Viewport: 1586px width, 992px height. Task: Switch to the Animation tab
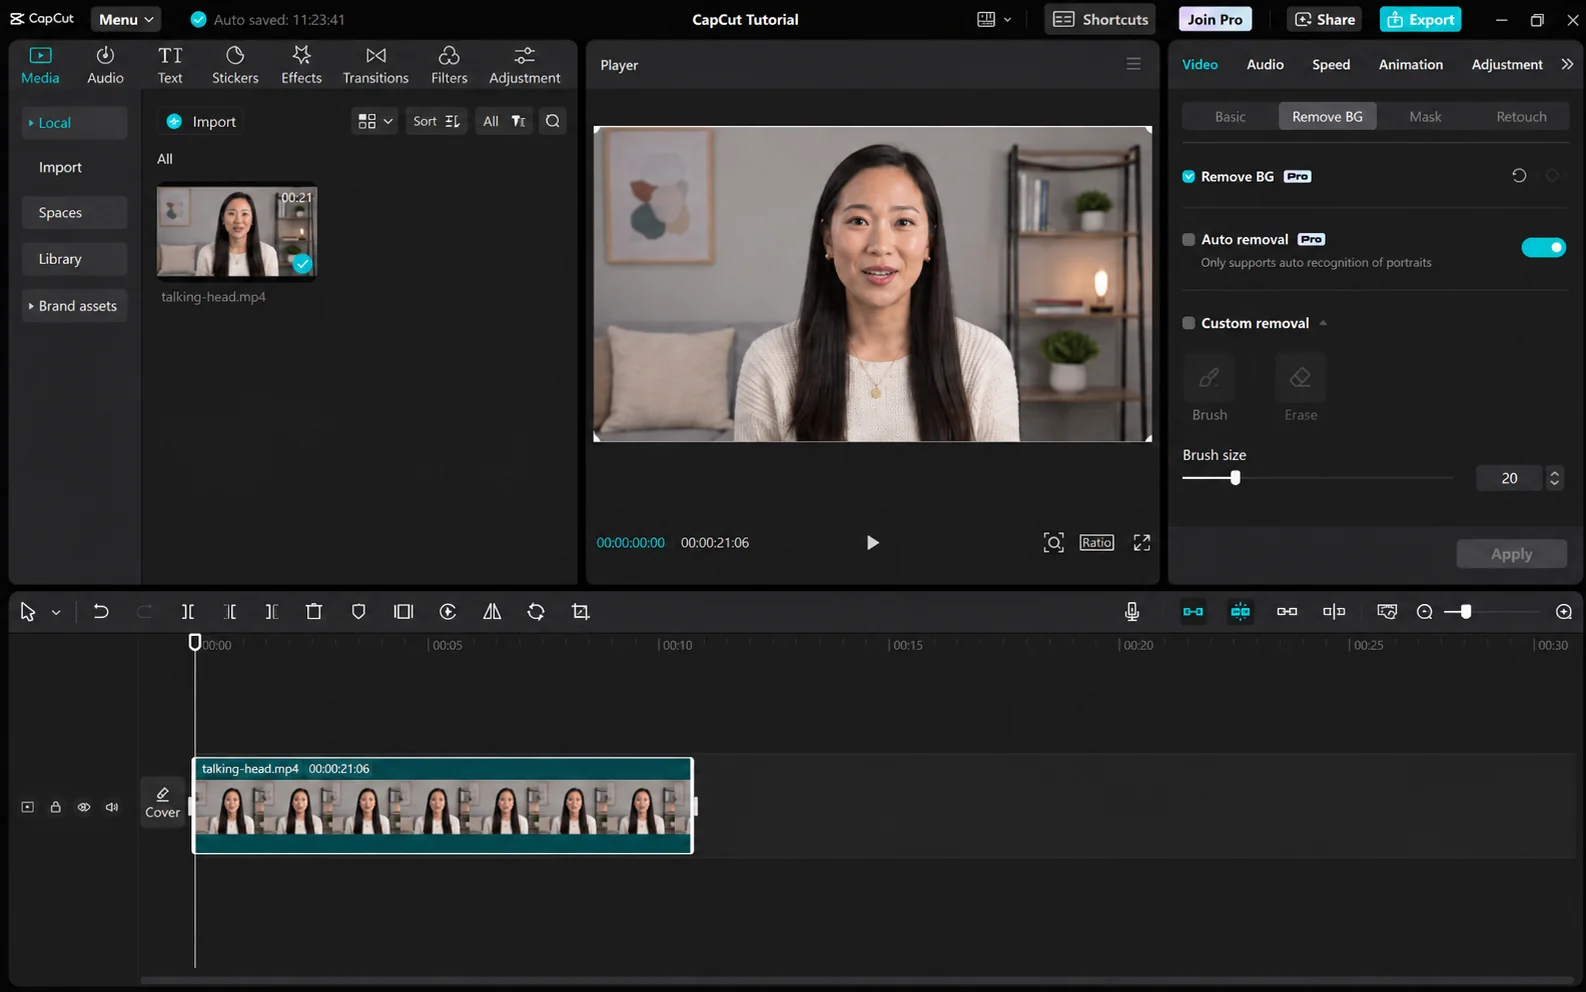[1410, 64]
